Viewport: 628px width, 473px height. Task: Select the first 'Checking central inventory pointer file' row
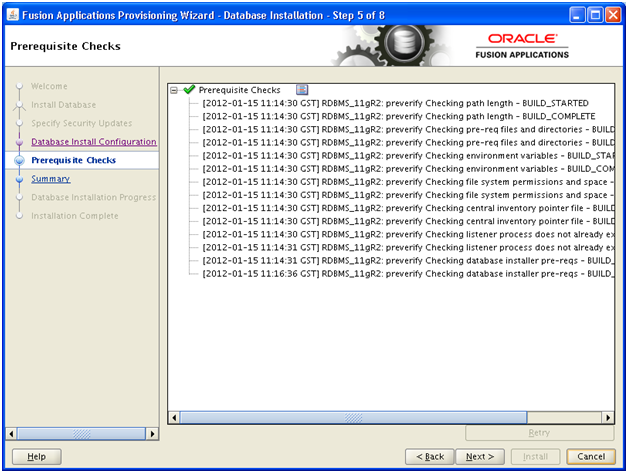point(408,208)
